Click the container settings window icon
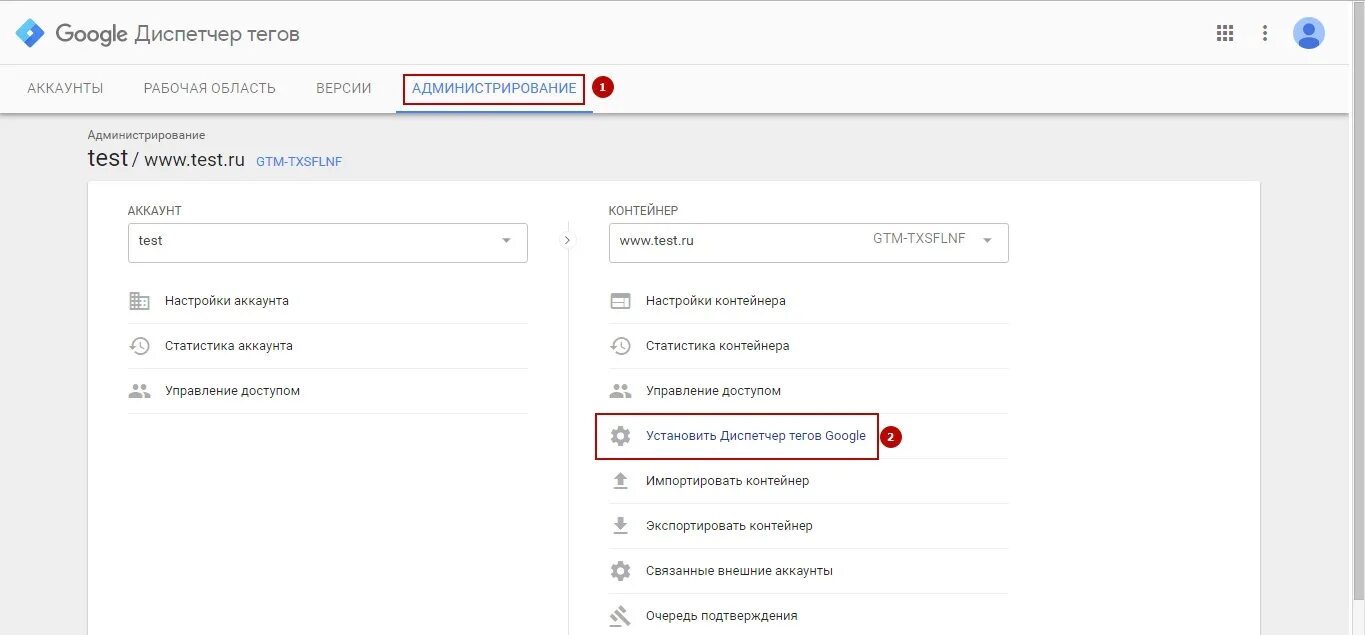The height and width of the screenshot is (635, 1365). point(620,301)
